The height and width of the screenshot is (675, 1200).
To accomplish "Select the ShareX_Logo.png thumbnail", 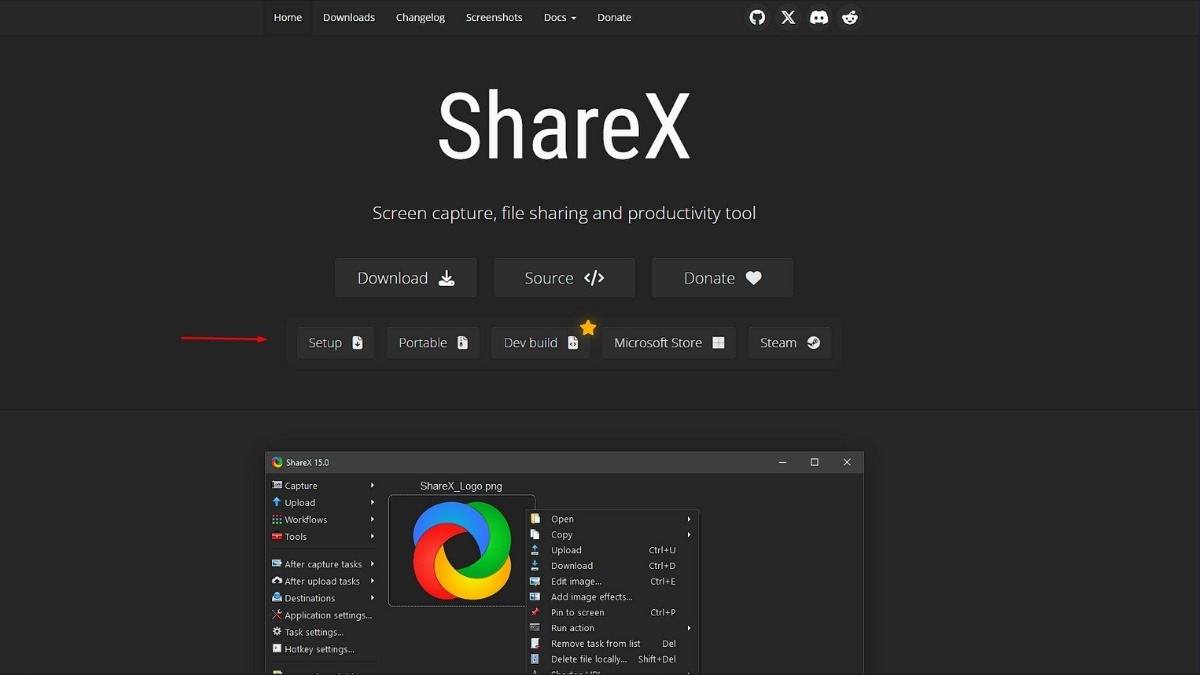I will 461,551.
